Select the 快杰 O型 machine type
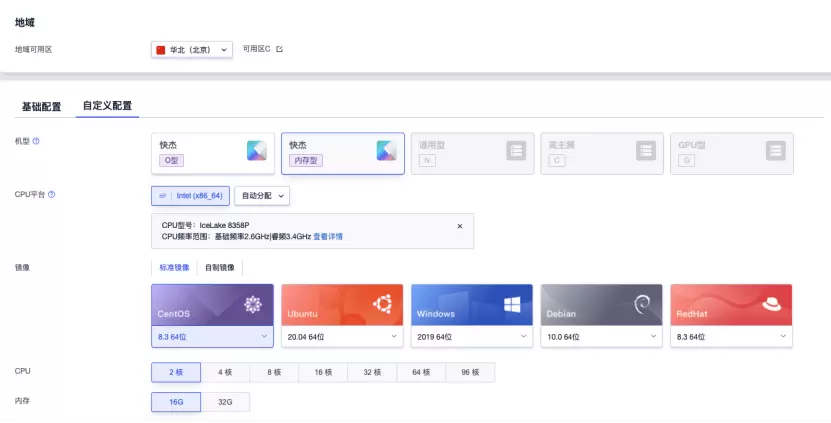The image size is (831, 423). pyautogui.click(x=211, y=154)
